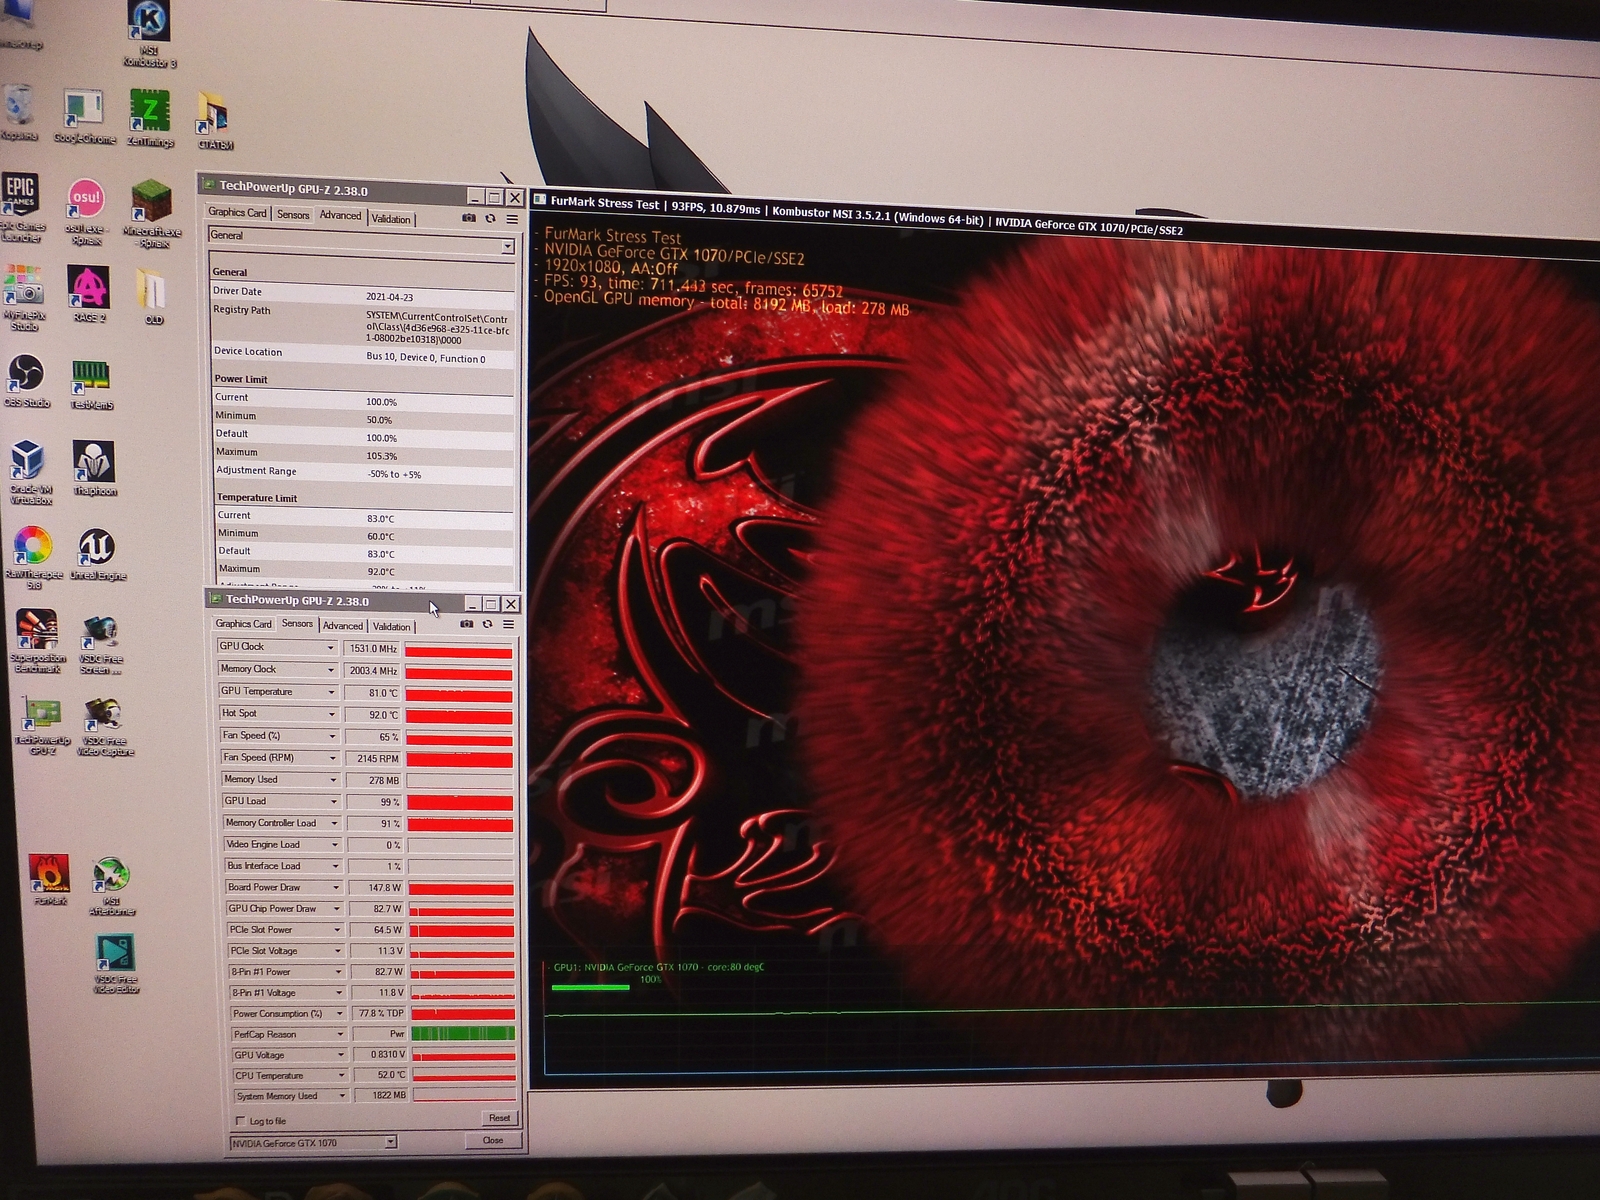Open the hamburger menu in the GPU-Z Advanced window

pyautogui.click(x=512, y=219)
